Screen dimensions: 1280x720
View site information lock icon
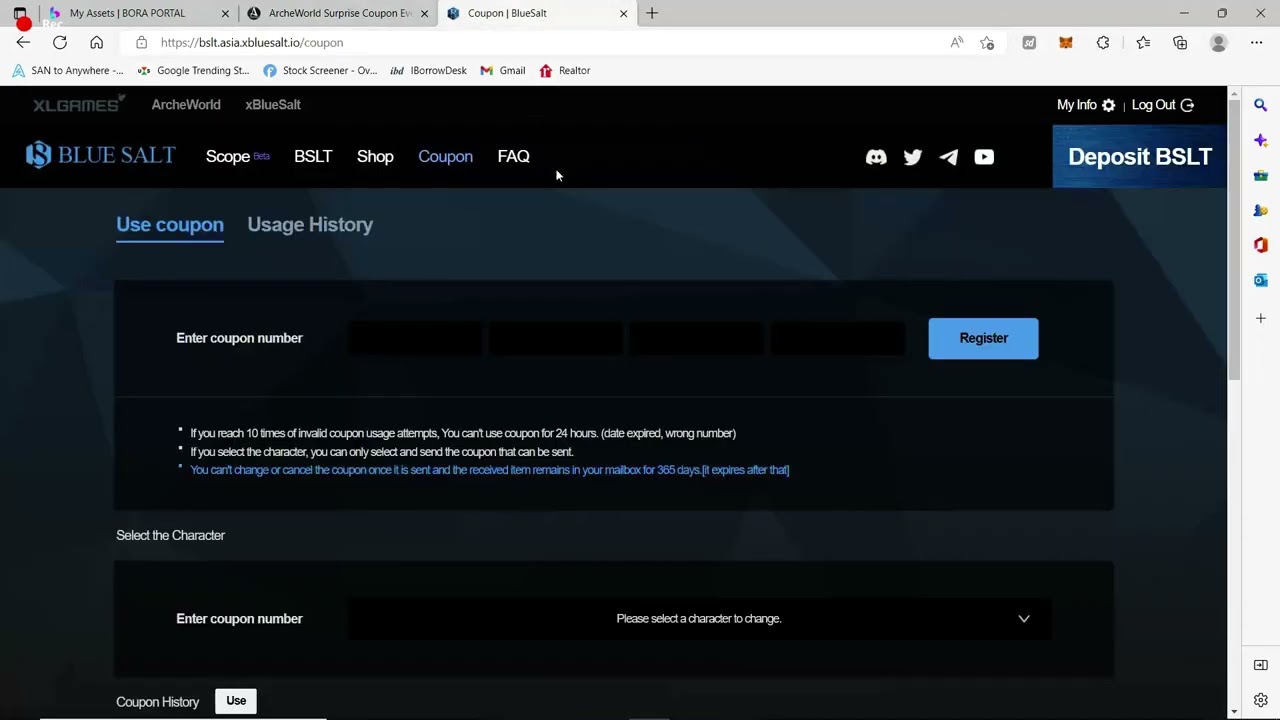[141, 42]
